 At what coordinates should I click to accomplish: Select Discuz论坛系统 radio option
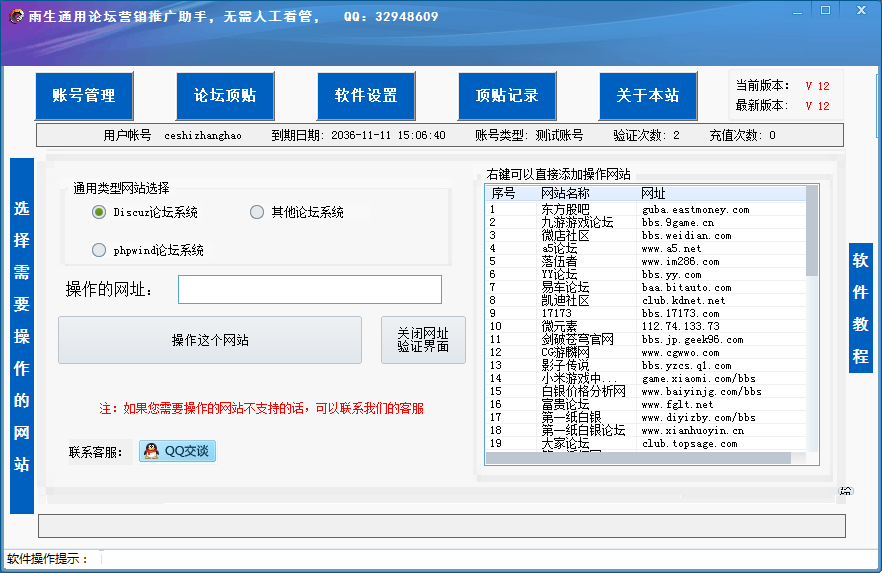click(99, 212)
